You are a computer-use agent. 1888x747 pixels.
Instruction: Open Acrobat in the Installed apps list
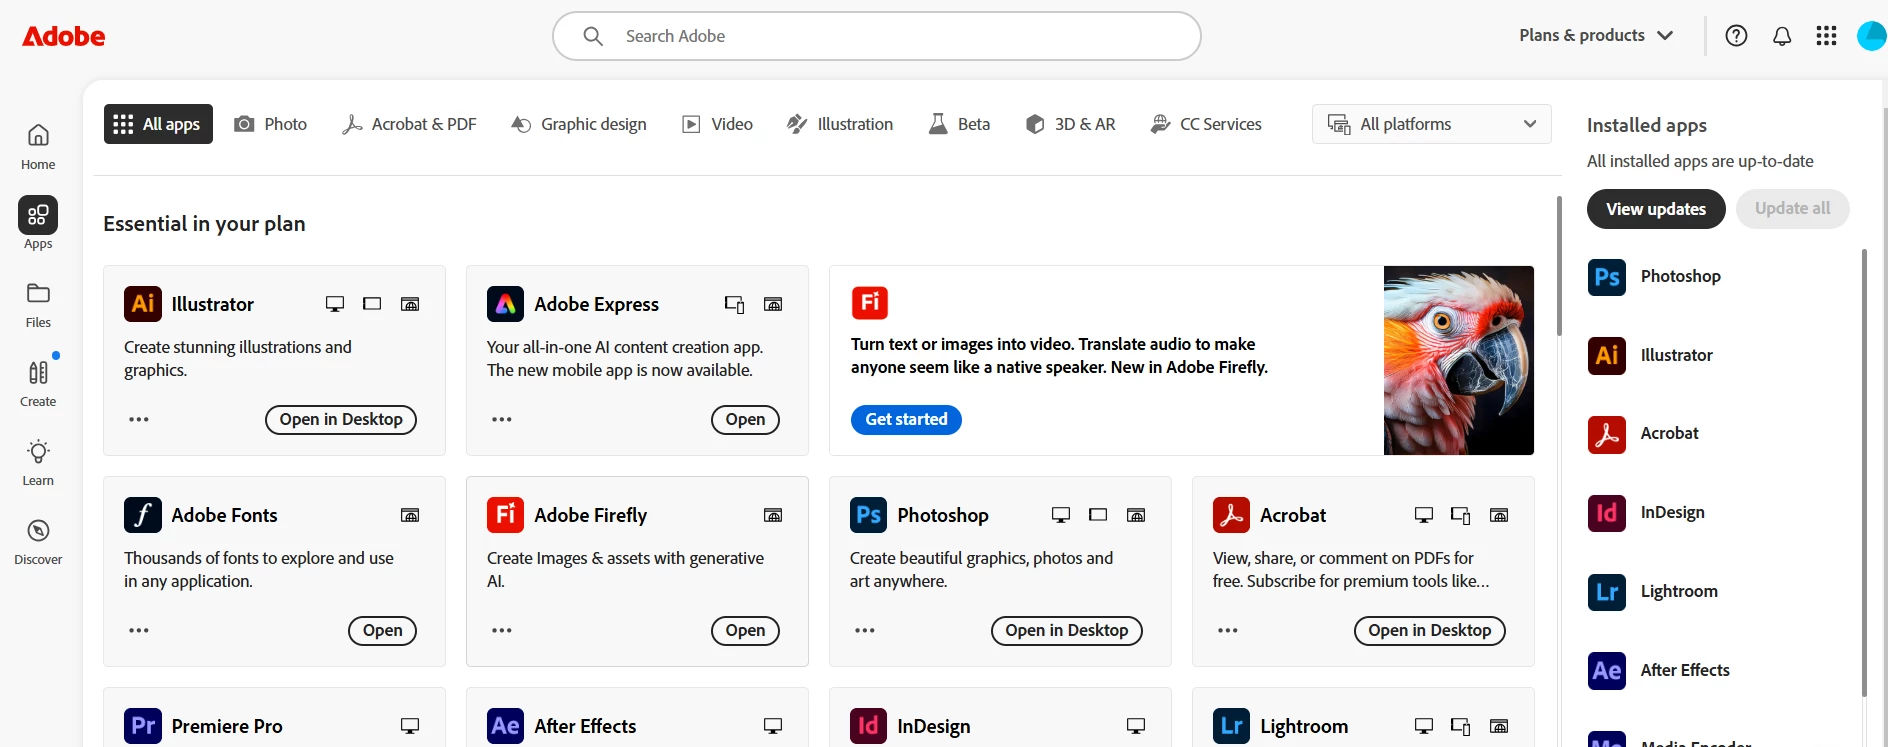pos(1644,434)
